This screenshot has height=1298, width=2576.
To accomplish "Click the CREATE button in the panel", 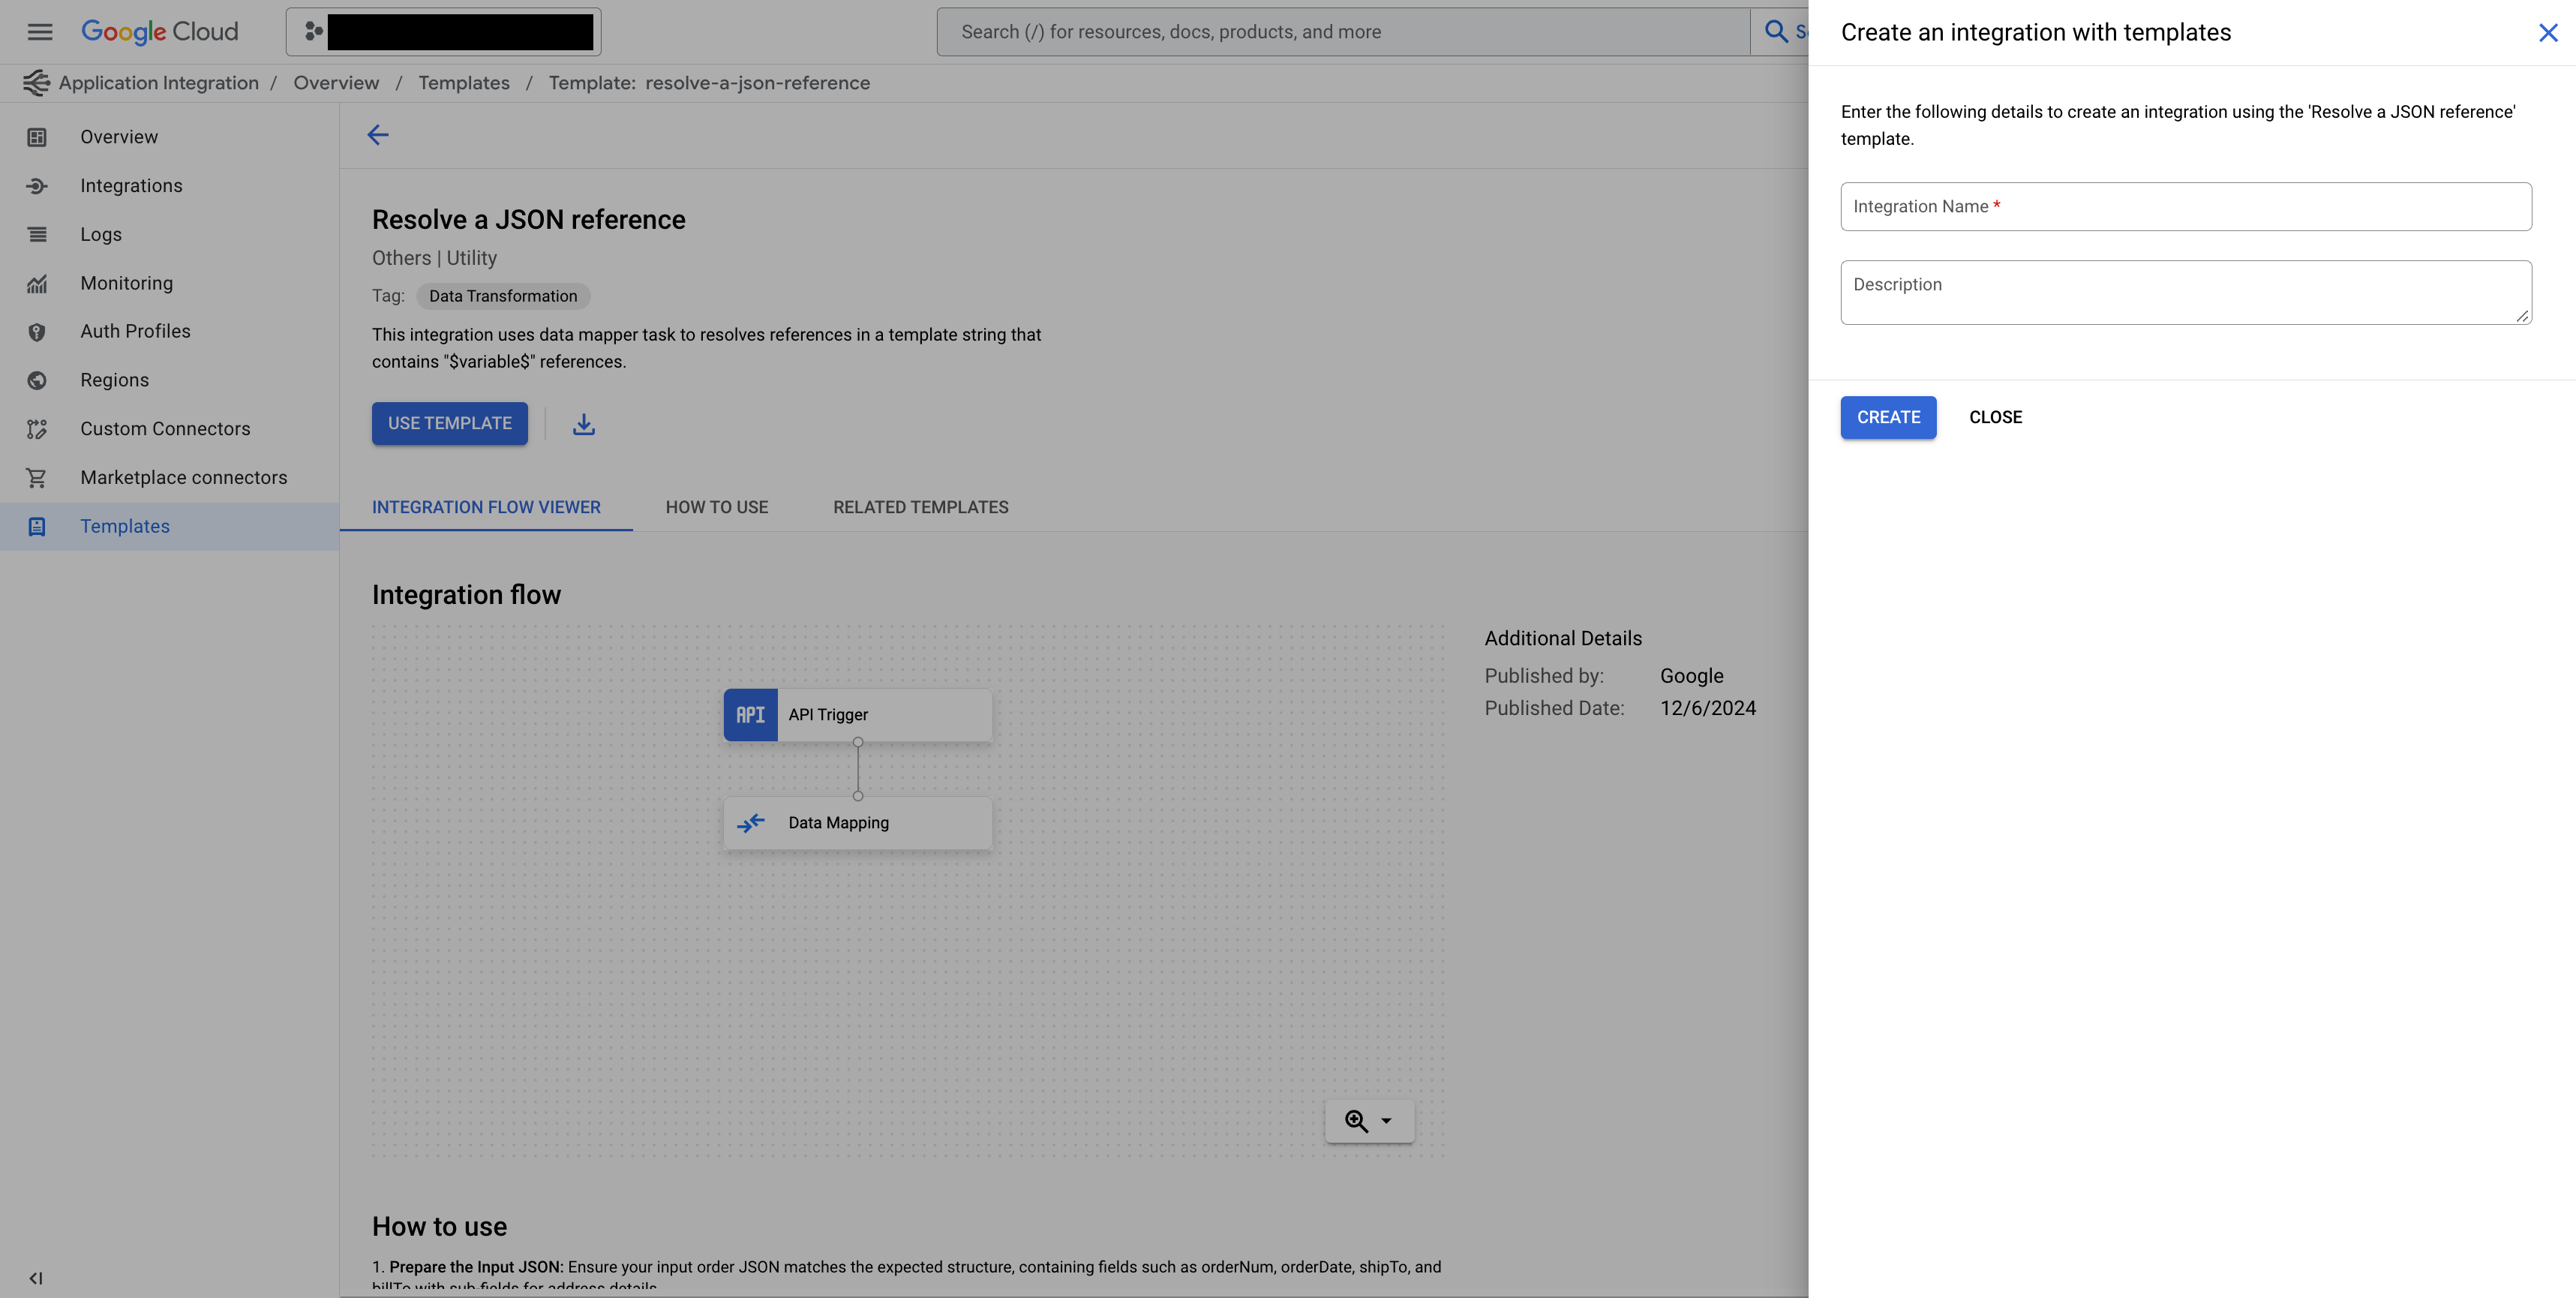I will click(x=1888, y=417).
